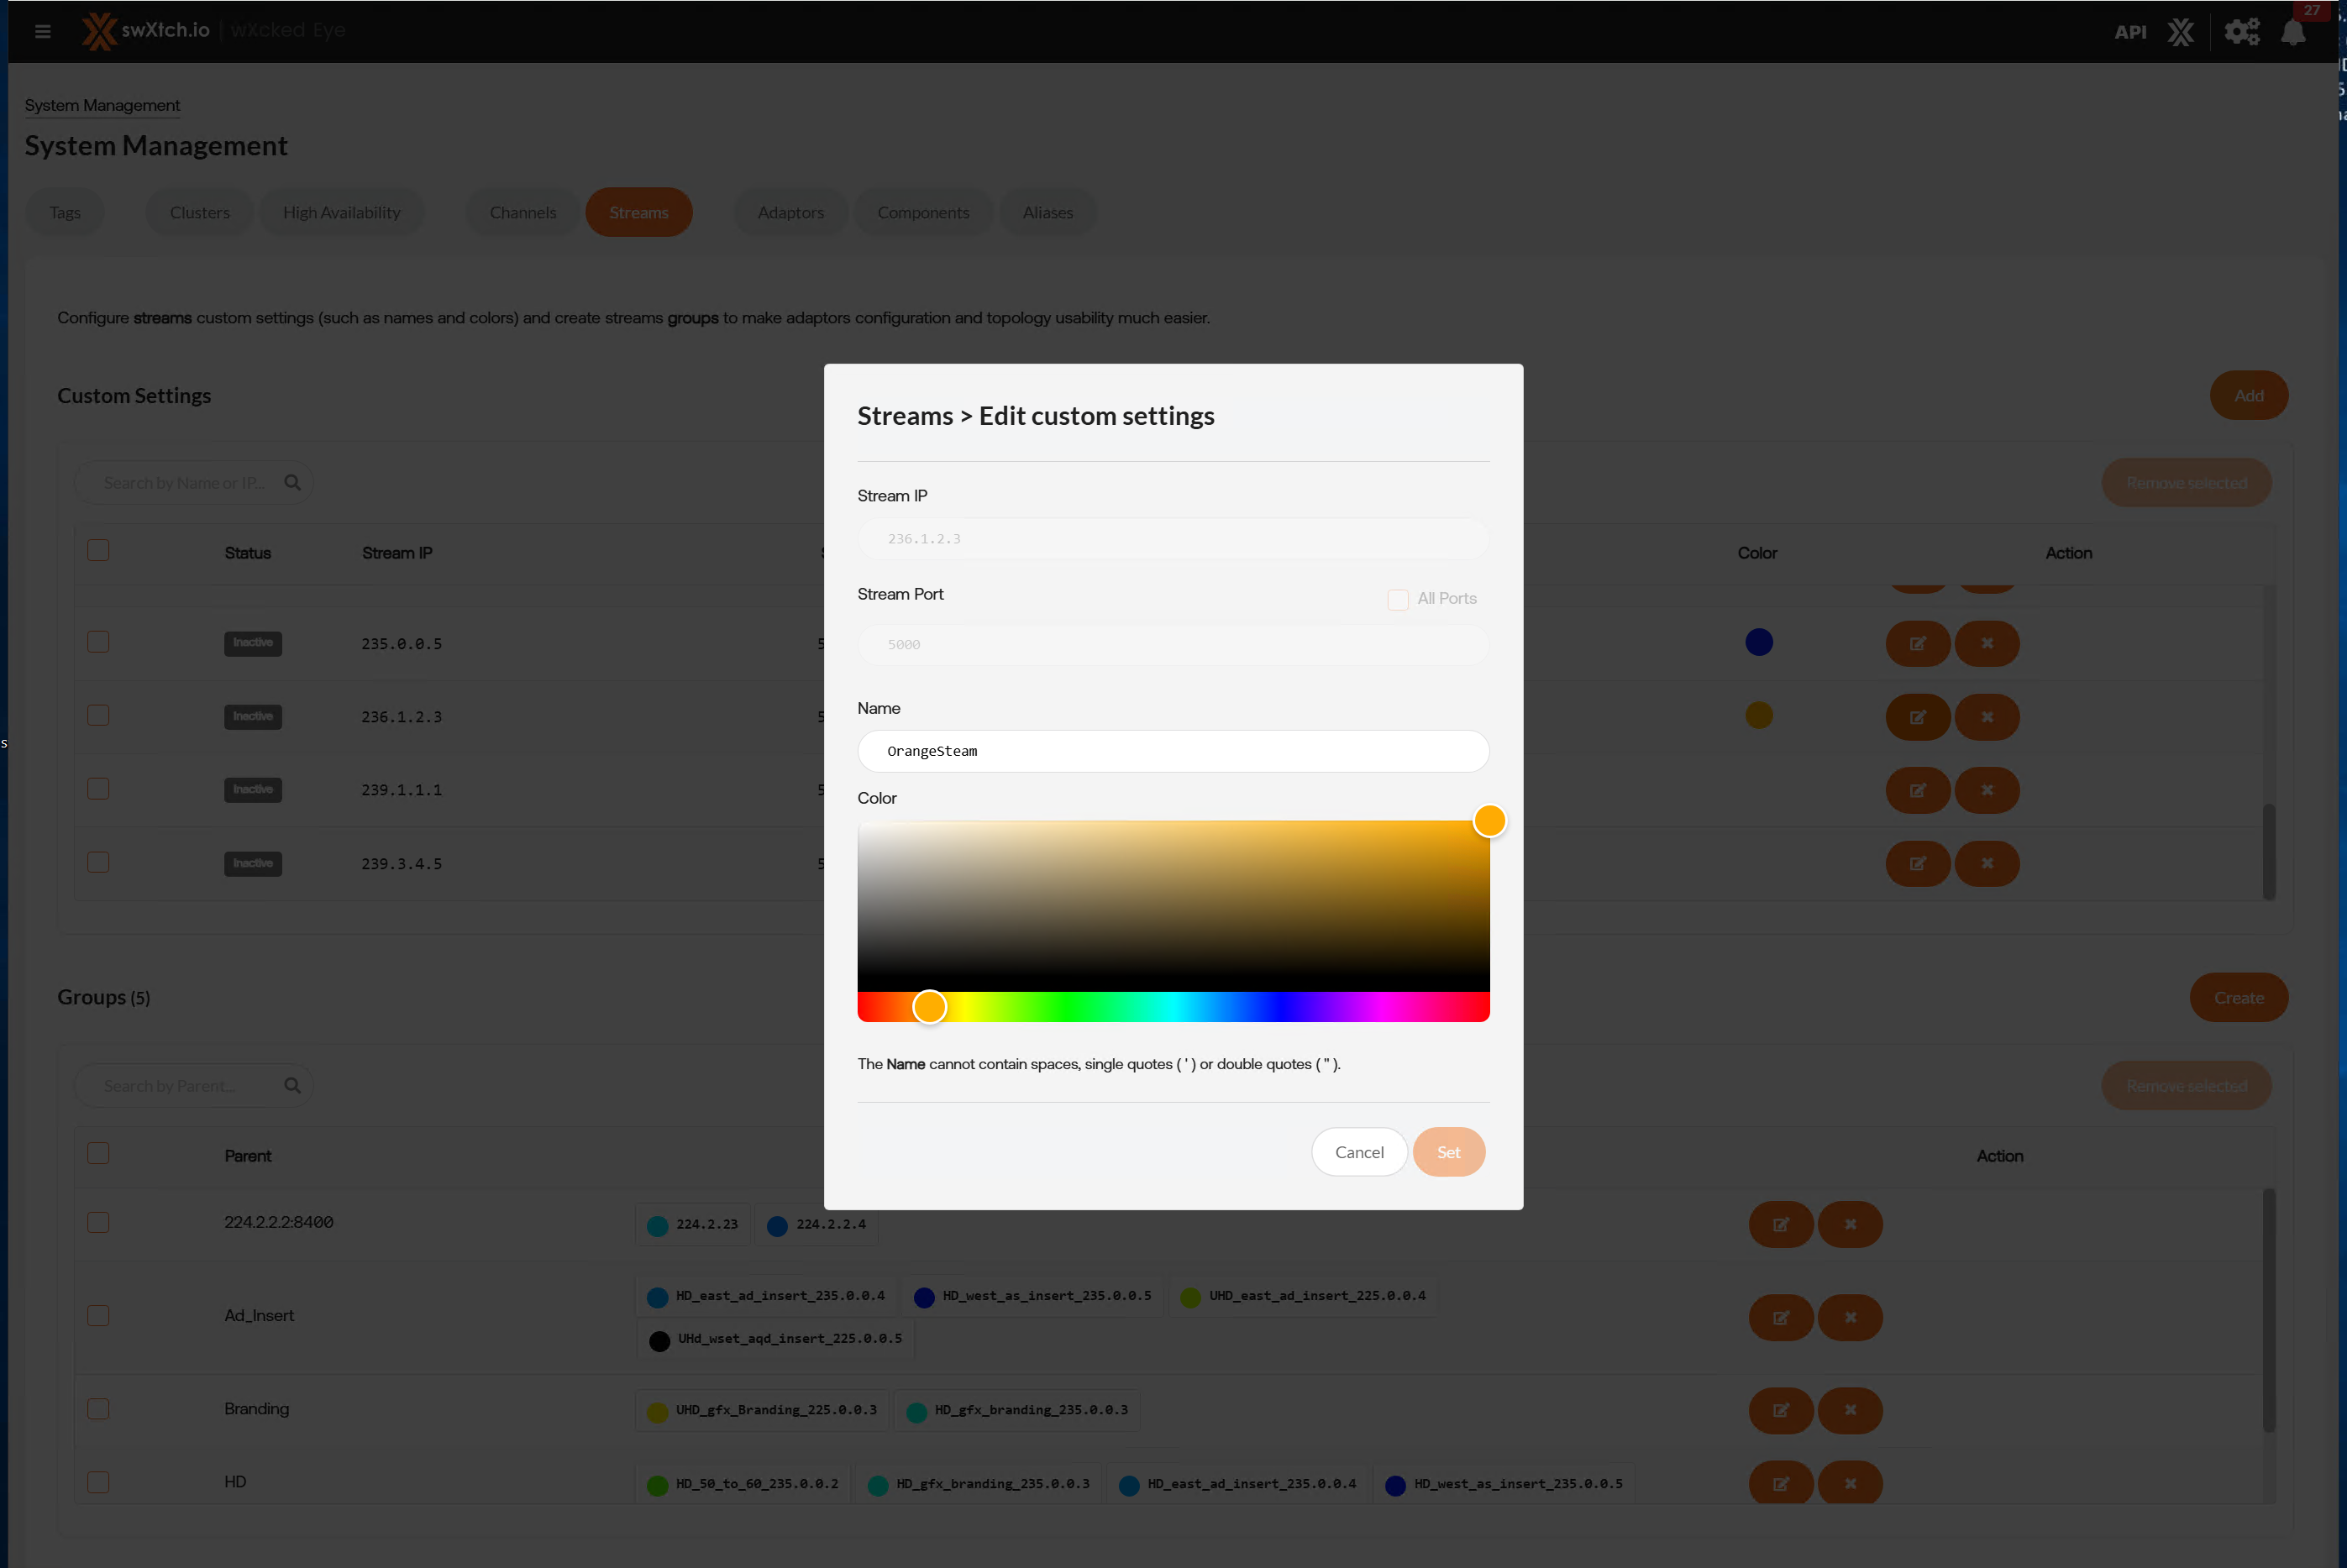
Task: Open the settings gears icon
Action: [x=2241, y=32]
